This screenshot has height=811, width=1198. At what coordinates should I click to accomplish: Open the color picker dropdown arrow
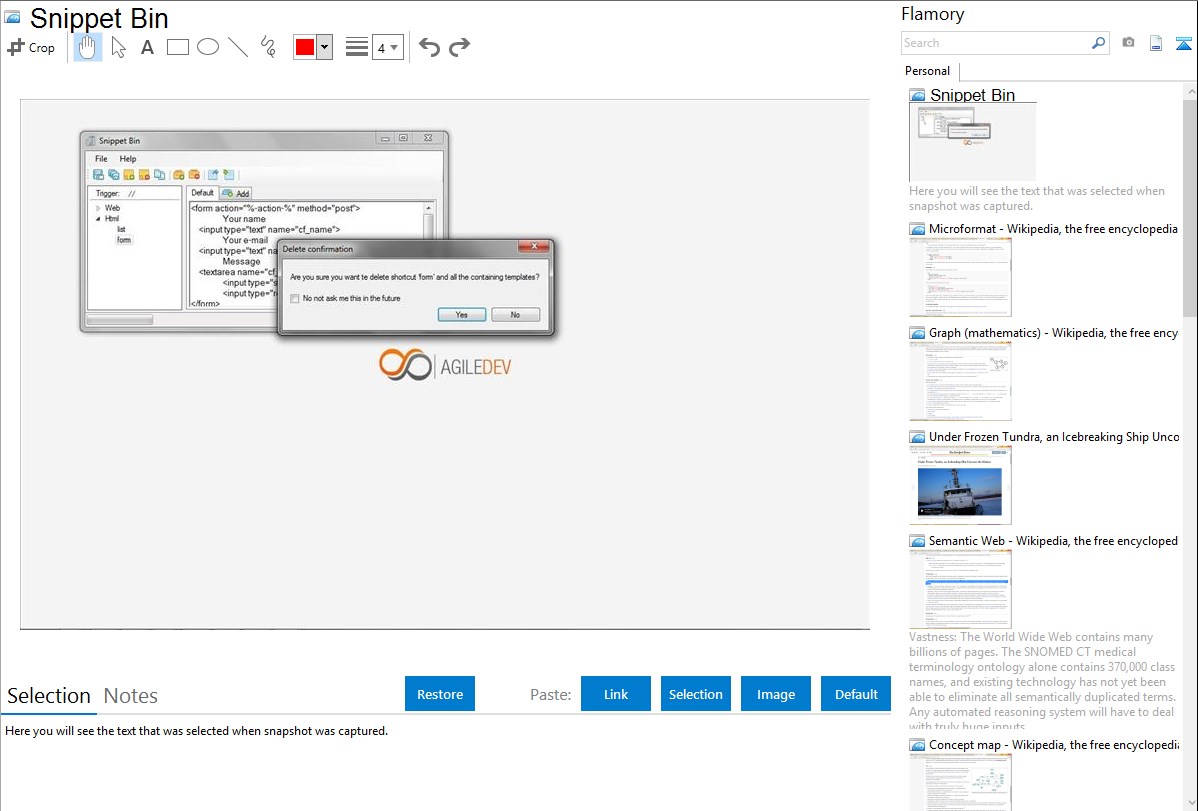[x=324, y=47]
